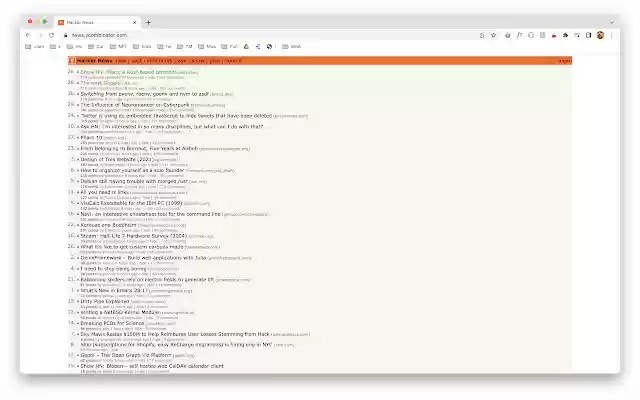Image resolution: width=640 pixels, height=400 pixels.
Task: Open Chrome's three-dot menu
Action: coord(611,36)
